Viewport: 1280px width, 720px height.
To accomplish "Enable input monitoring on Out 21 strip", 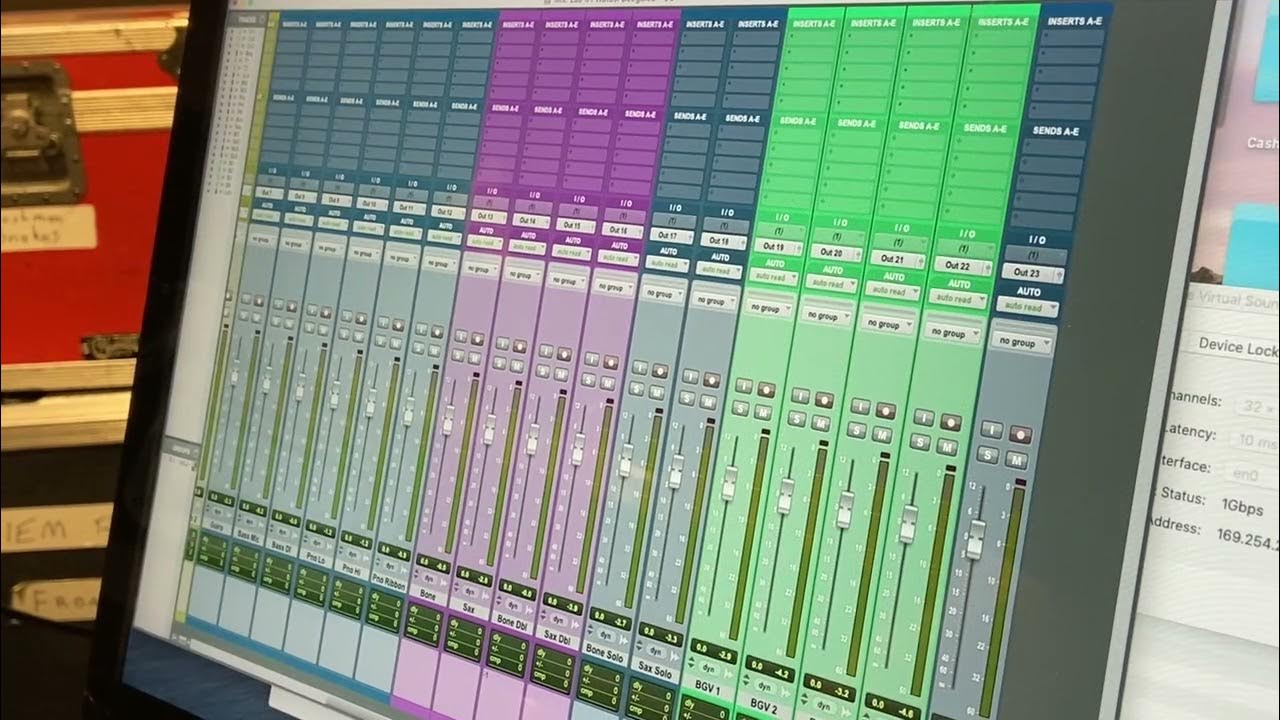I will 860,406.
